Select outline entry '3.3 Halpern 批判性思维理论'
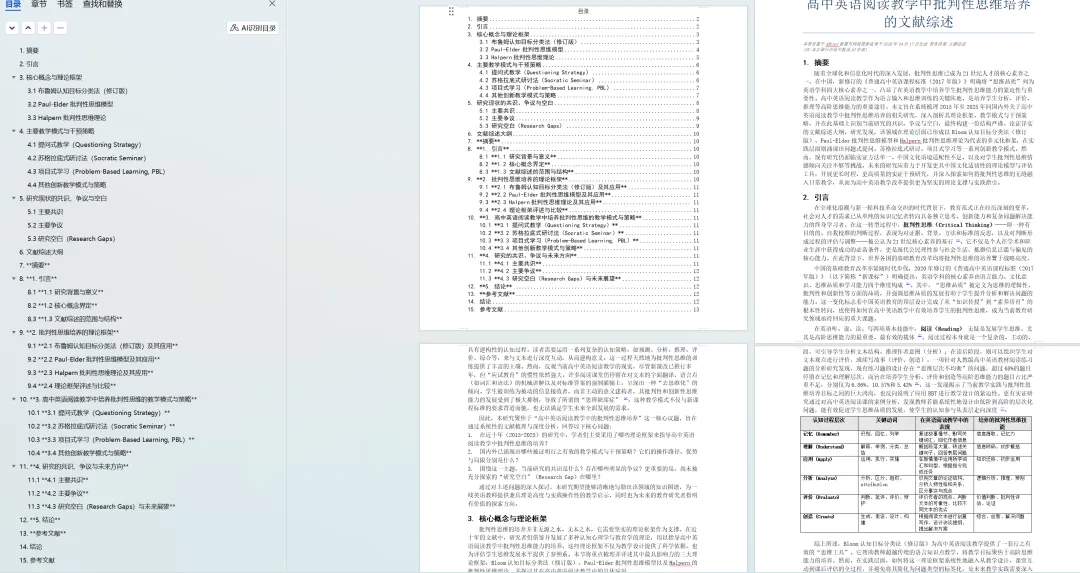 [x=67, y=118]
